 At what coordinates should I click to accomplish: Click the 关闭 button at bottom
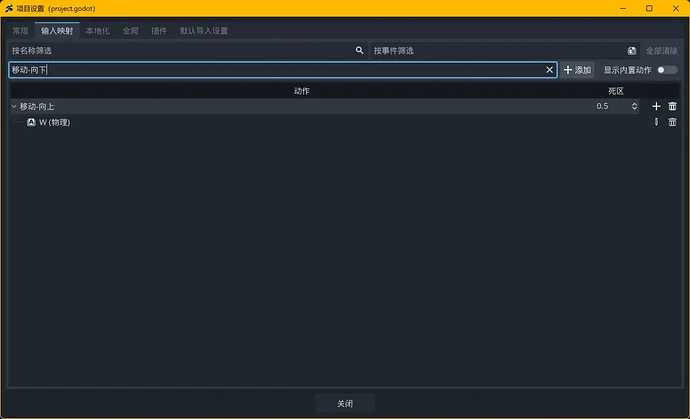[x=345, y=404]
